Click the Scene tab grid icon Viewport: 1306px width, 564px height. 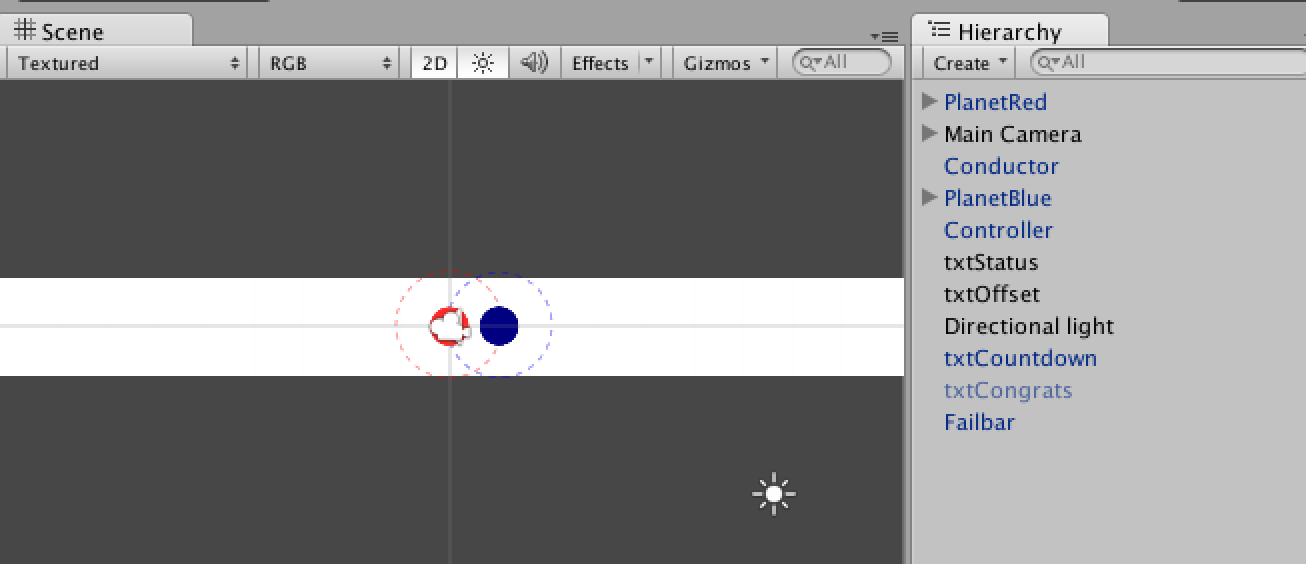pos(25,30)
